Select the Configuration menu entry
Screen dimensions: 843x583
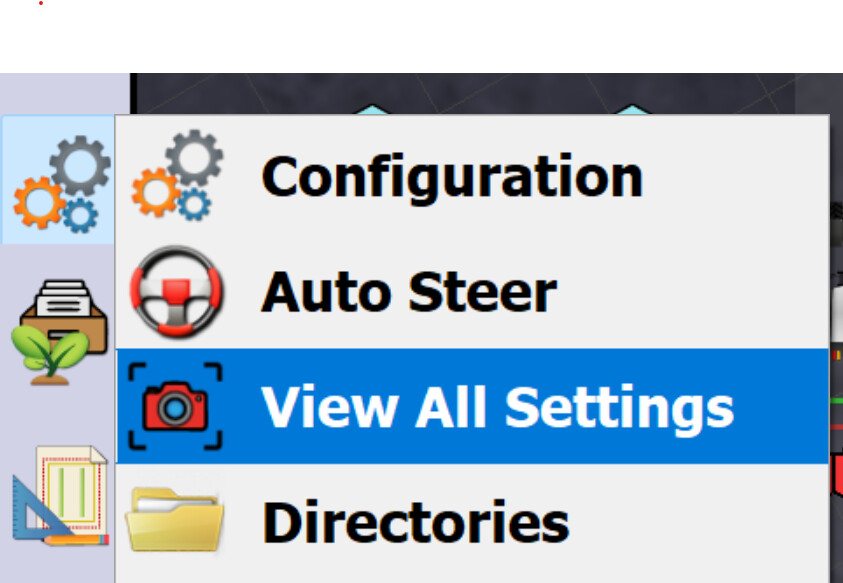click(x=472, y=175)
